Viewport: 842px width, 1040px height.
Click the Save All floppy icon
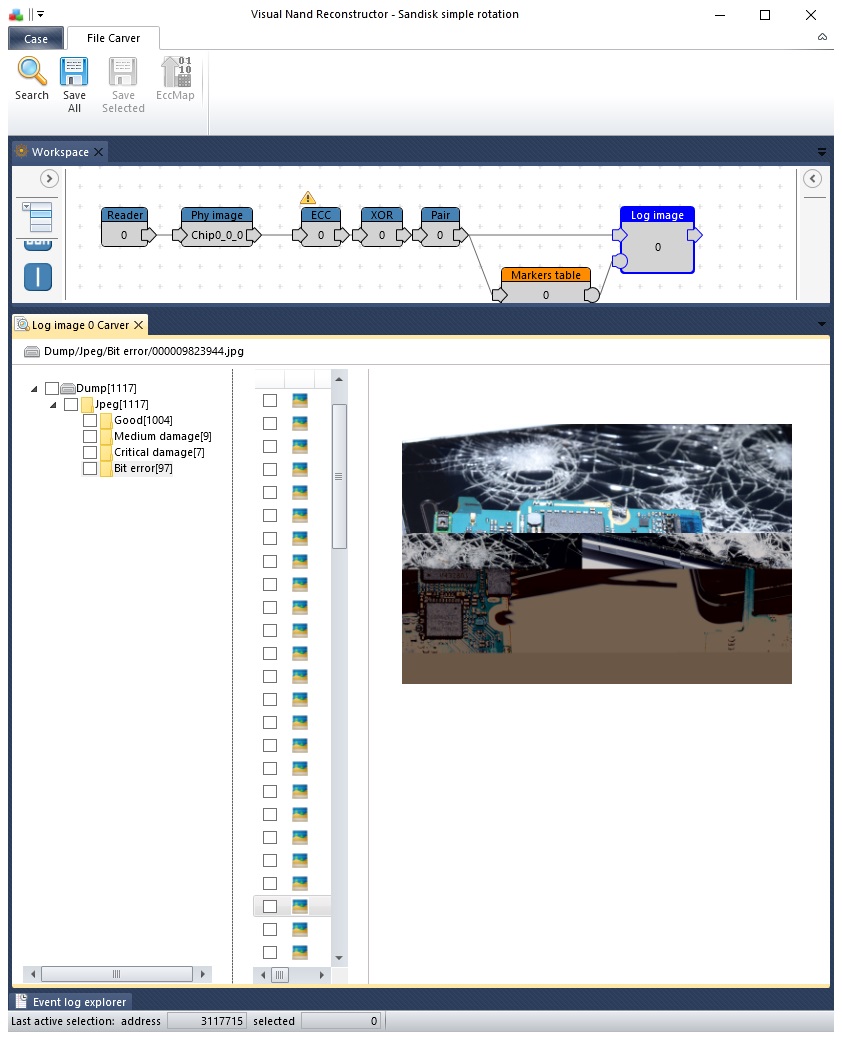[x=74, y=71]
